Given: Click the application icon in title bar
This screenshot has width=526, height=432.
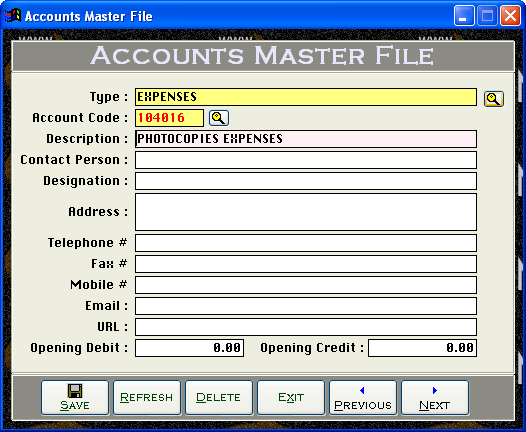Looking at the screenshot, I should pyautogui.click(x=13, y=15).
